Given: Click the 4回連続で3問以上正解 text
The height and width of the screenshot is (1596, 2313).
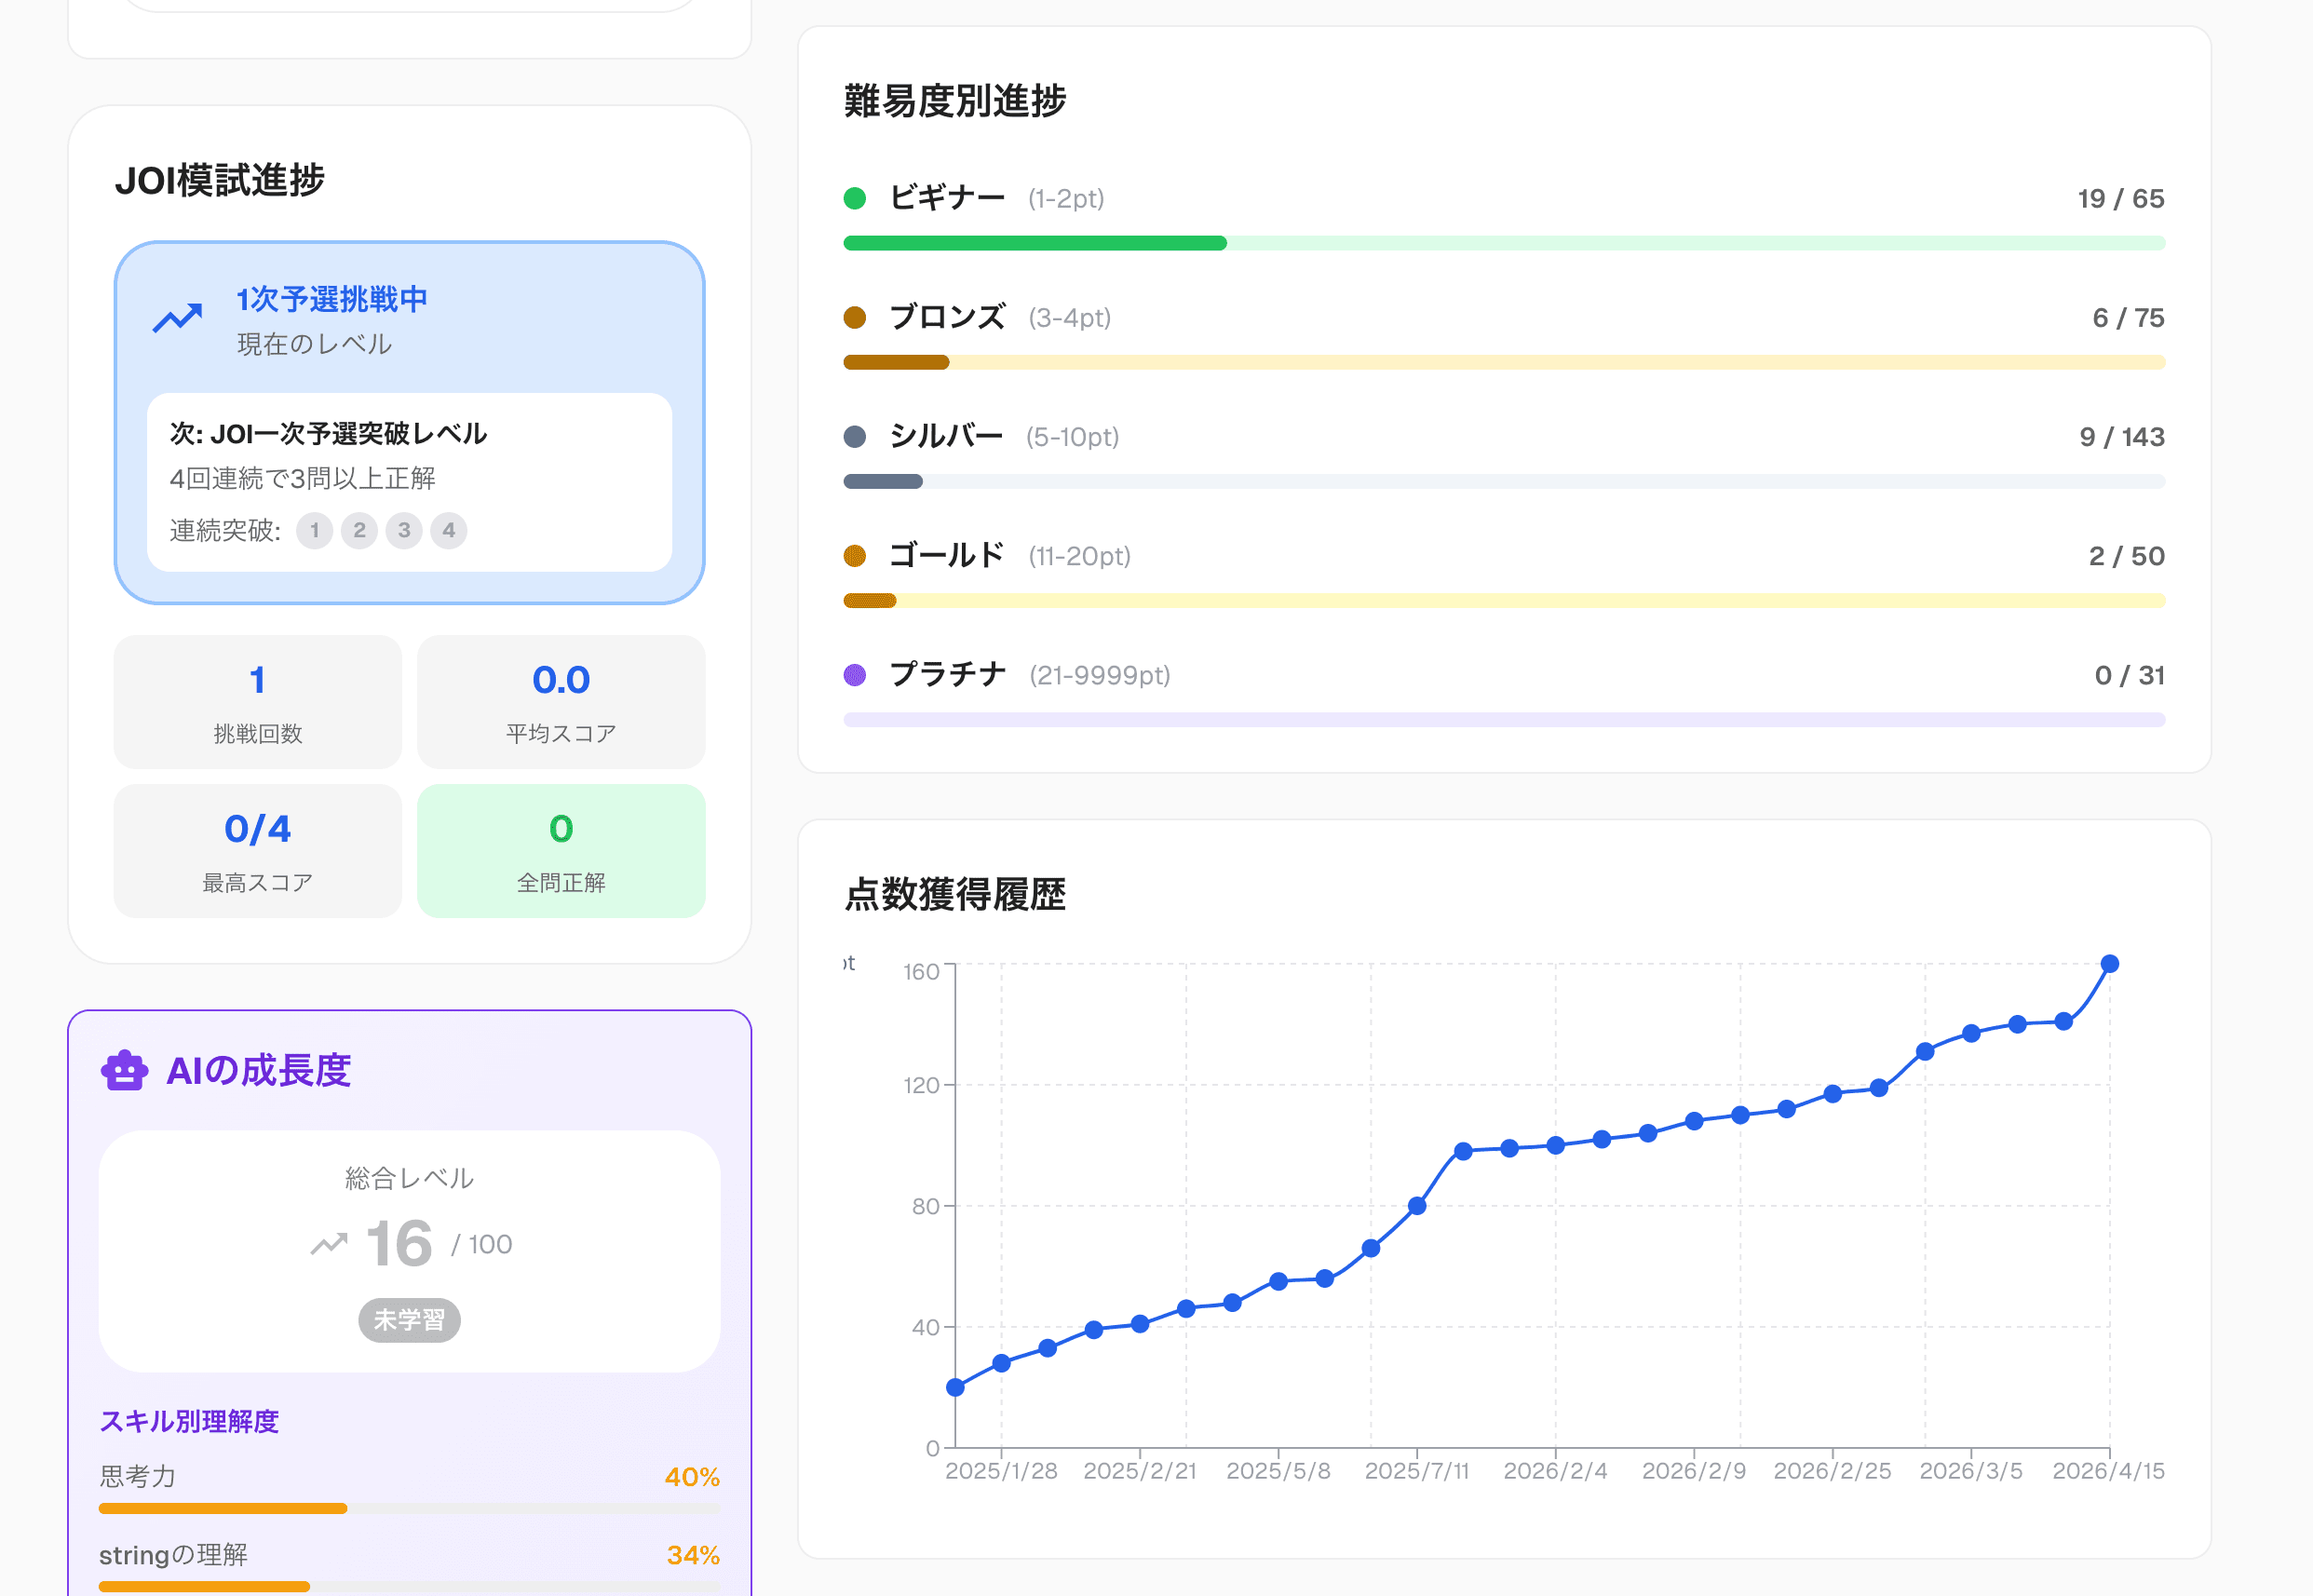Looking at the screenshot, I should point(302,479).
